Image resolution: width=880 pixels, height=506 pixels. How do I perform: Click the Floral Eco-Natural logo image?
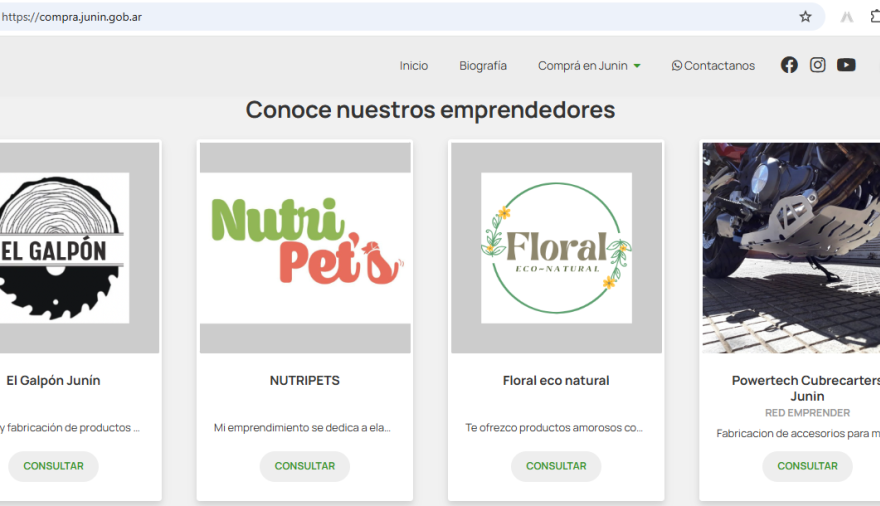pos(556,247)
